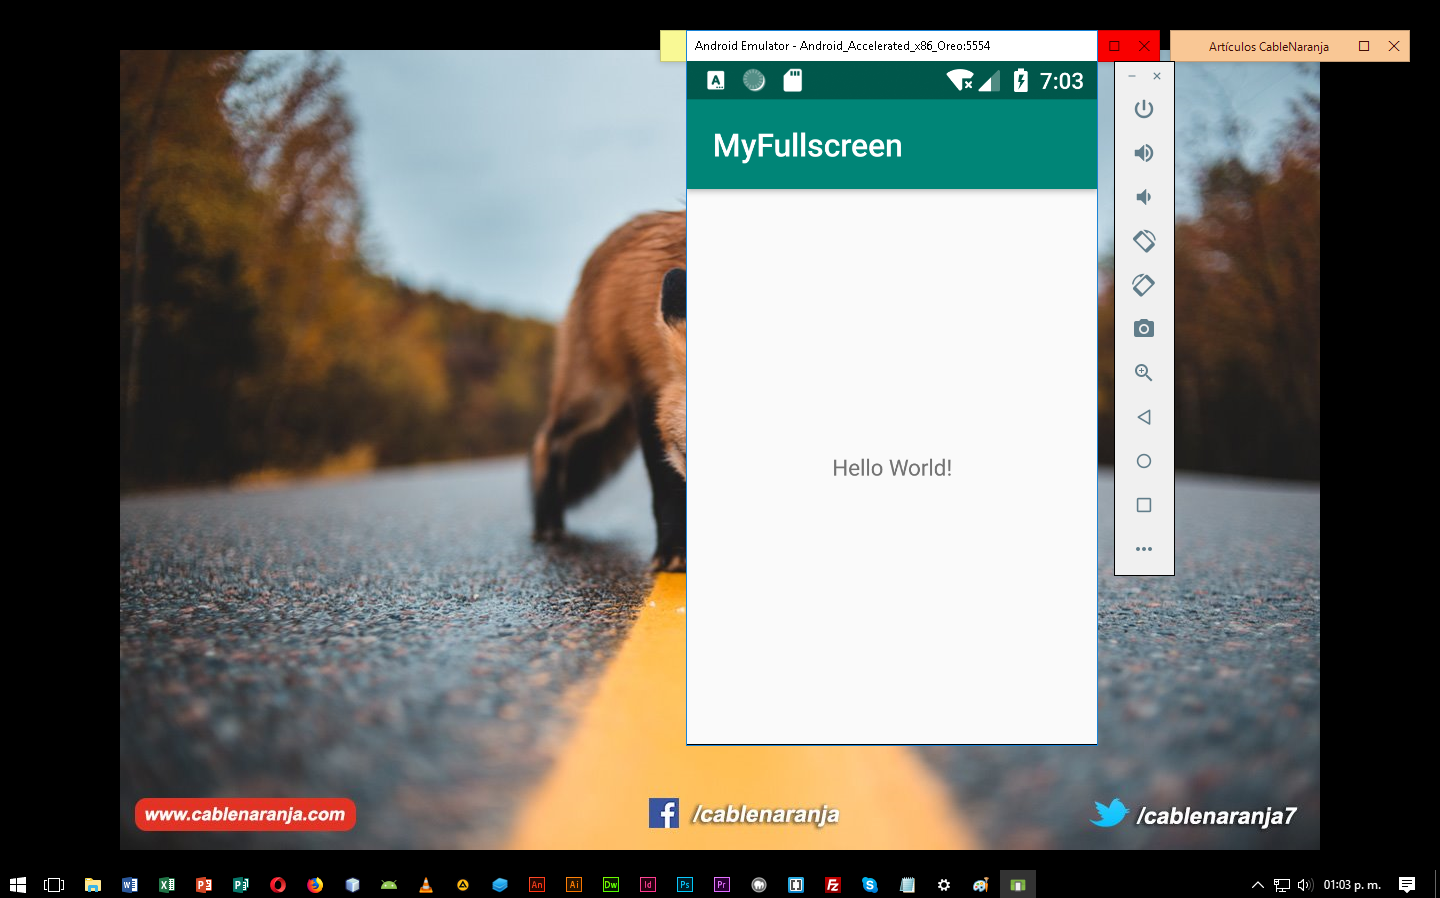Open the hidden icons tray arrow

click(x=1258, y=884)
